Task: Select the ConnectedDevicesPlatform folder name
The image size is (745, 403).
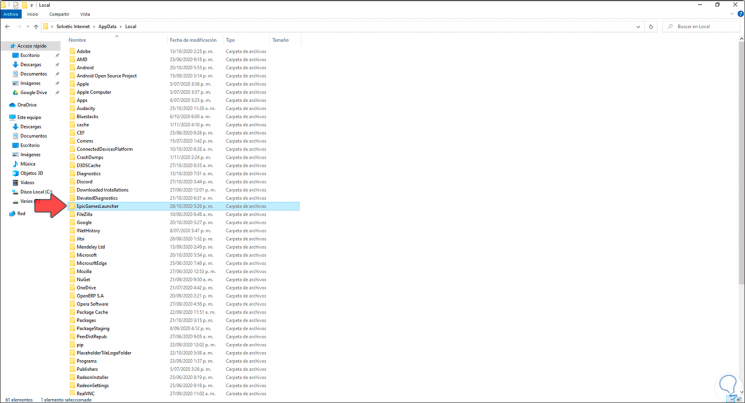Action: point(105,149)
